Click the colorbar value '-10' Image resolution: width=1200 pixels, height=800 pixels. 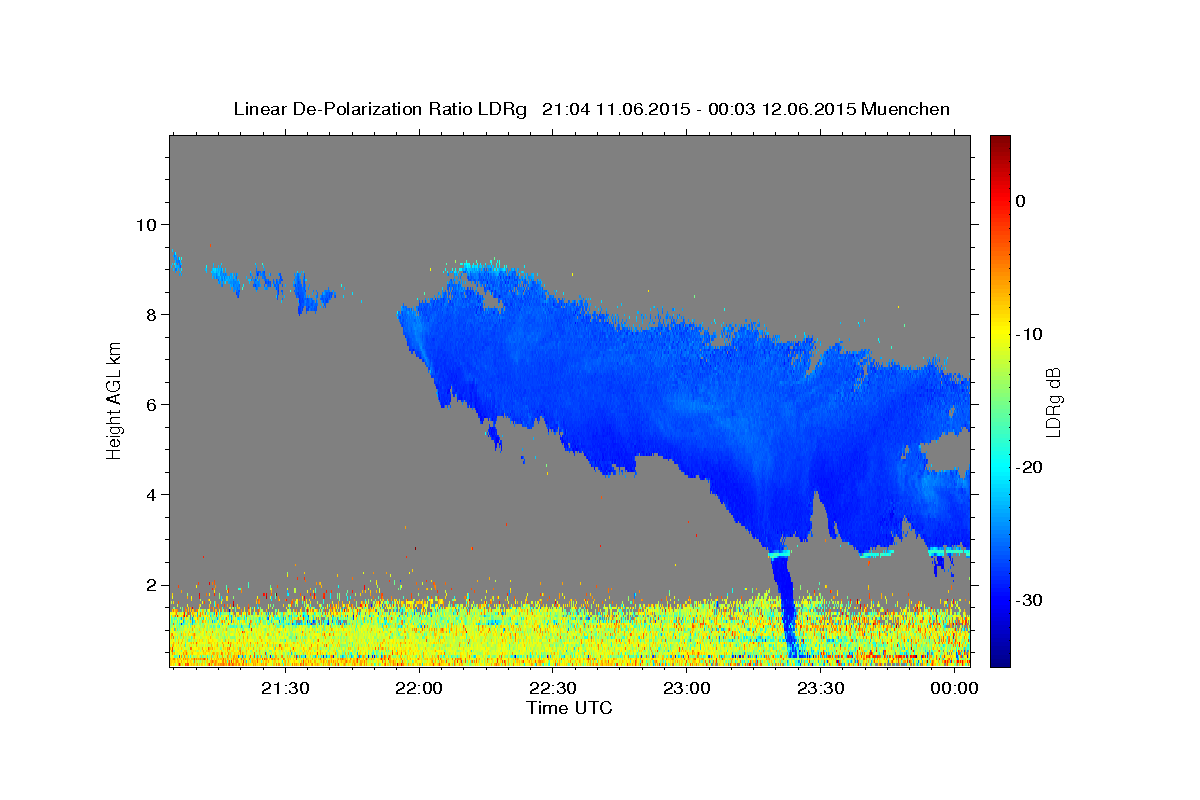1030,334
